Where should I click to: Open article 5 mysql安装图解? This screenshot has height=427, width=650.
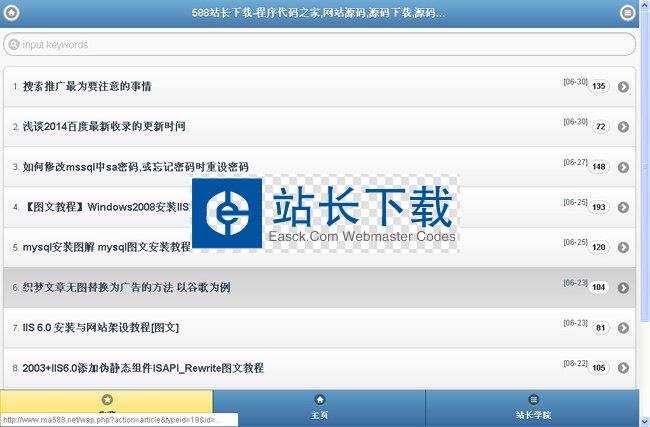(x=319, y=247)
